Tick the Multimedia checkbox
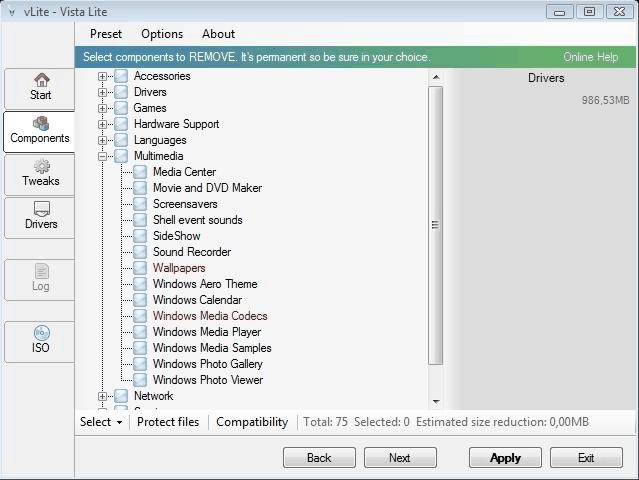The image size is (639, 480). tap(121, 156)
